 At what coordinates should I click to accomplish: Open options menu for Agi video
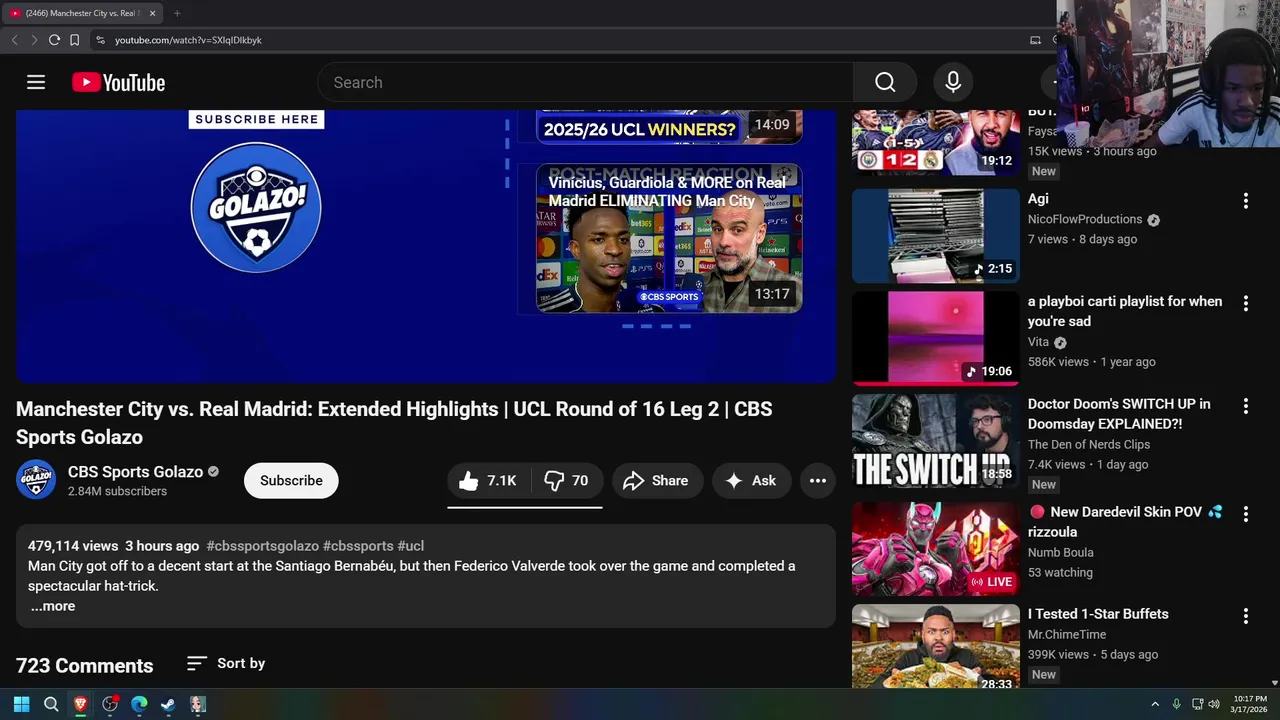click(1245, 200)
